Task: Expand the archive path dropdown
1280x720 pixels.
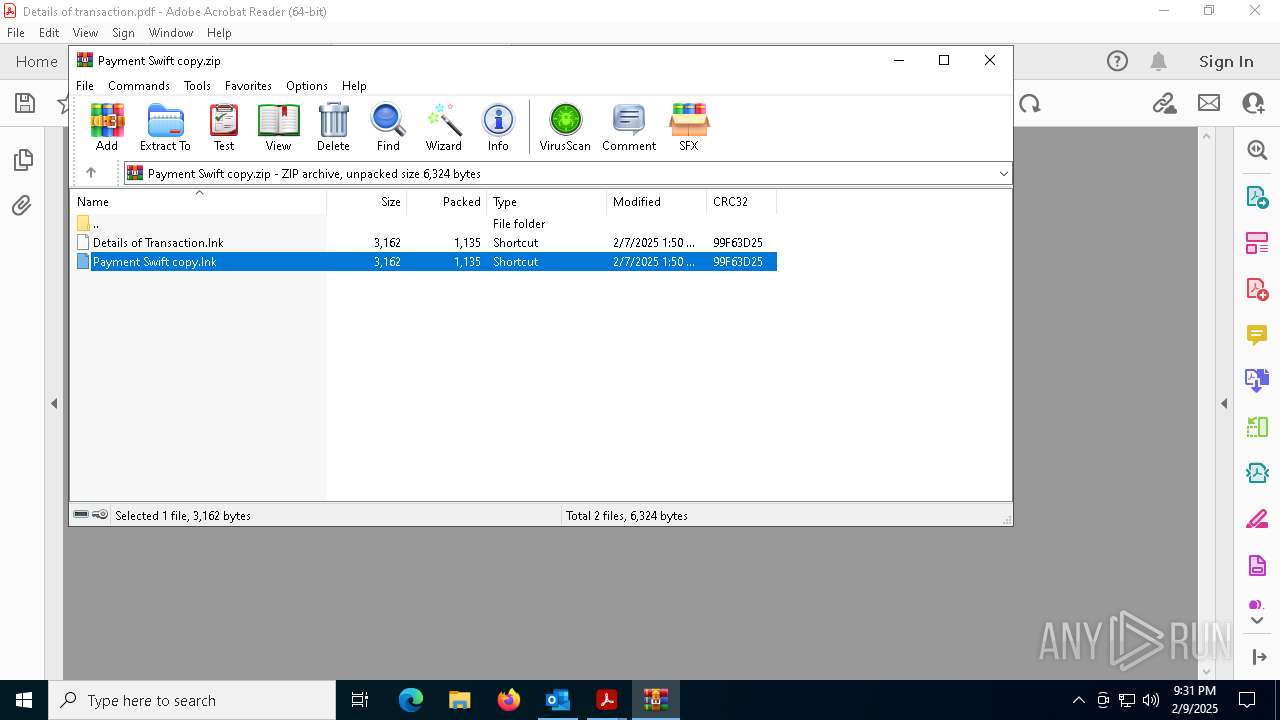Action: pyautogui.click(x=1003, y=174)
